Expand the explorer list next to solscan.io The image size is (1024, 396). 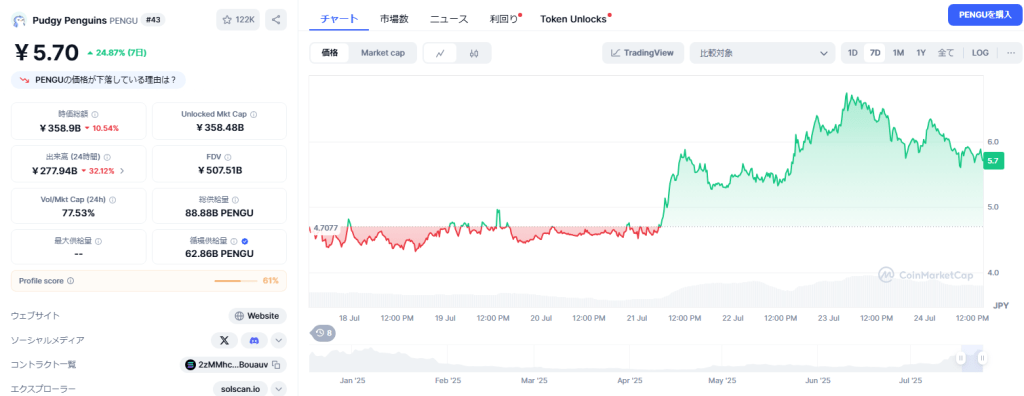tap(279, 389)
